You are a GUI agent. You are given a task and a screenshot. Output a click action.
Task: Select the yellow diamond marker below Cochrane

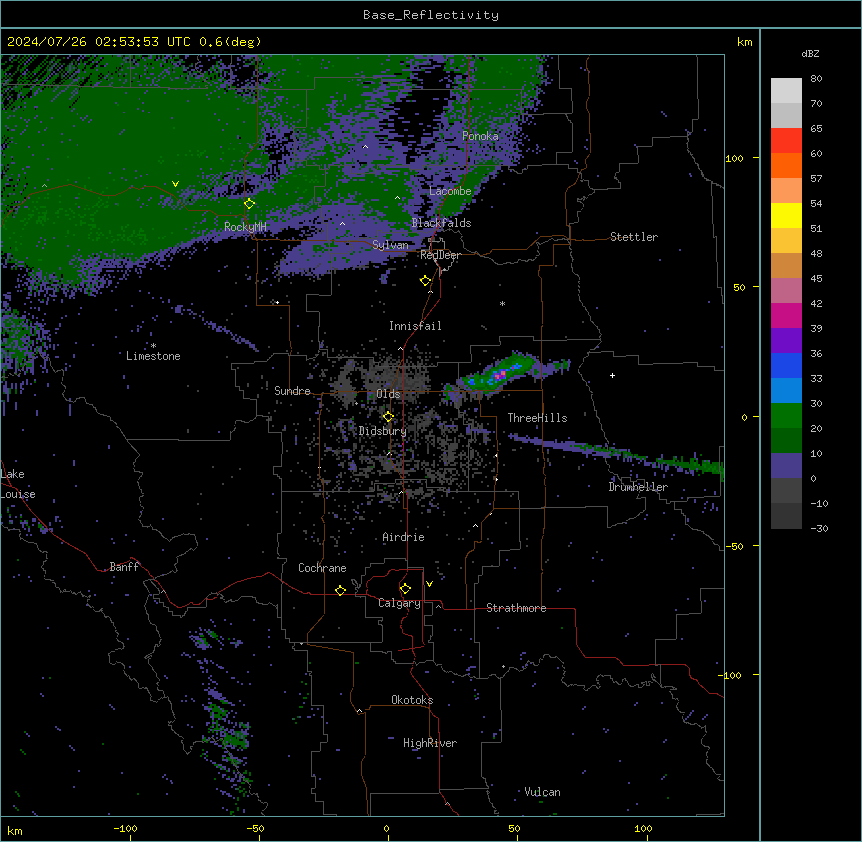[340, 590]
